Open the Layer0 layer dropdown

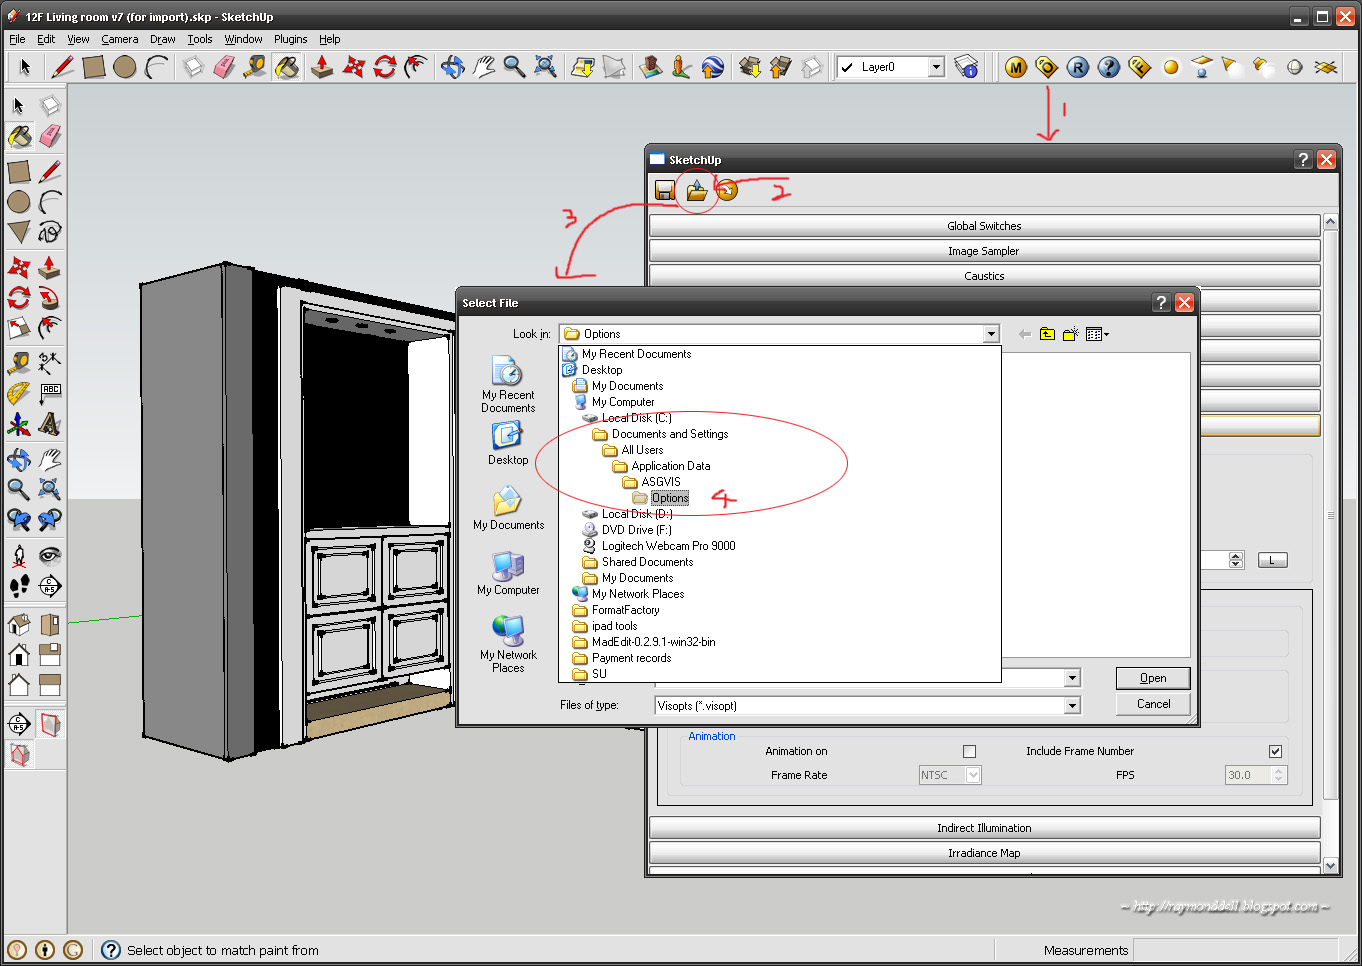[x=936, y=67]
